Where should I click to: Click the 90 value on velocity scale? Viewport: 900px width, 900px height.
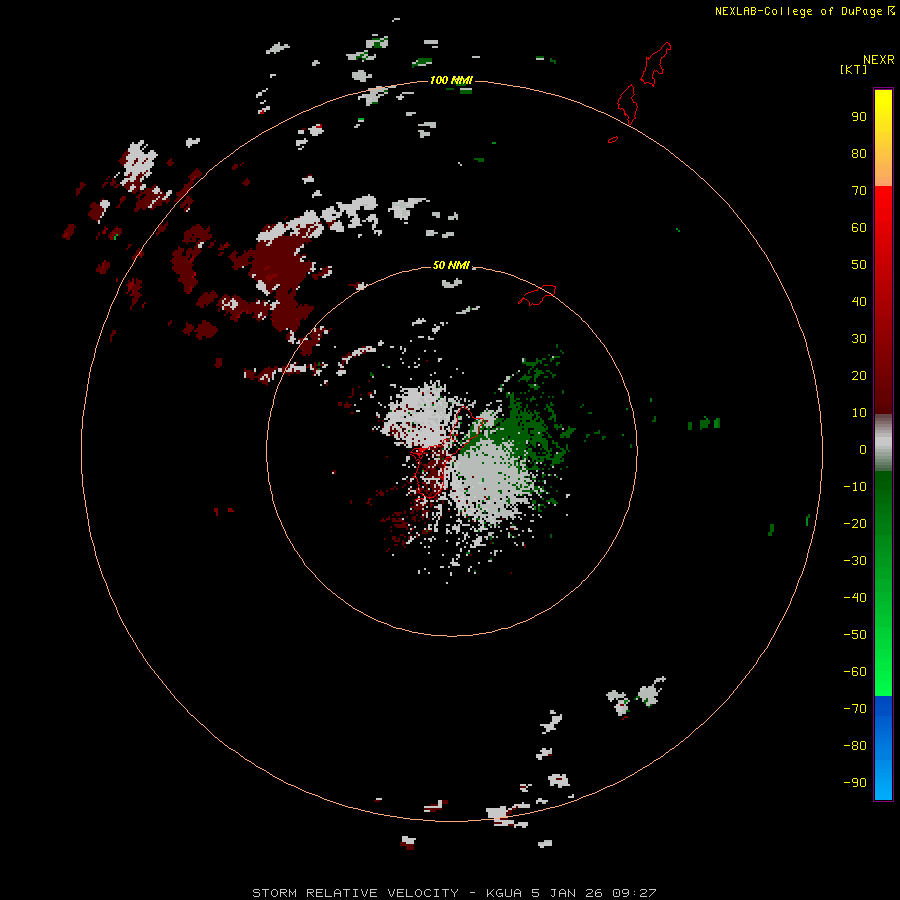(859, 117)
